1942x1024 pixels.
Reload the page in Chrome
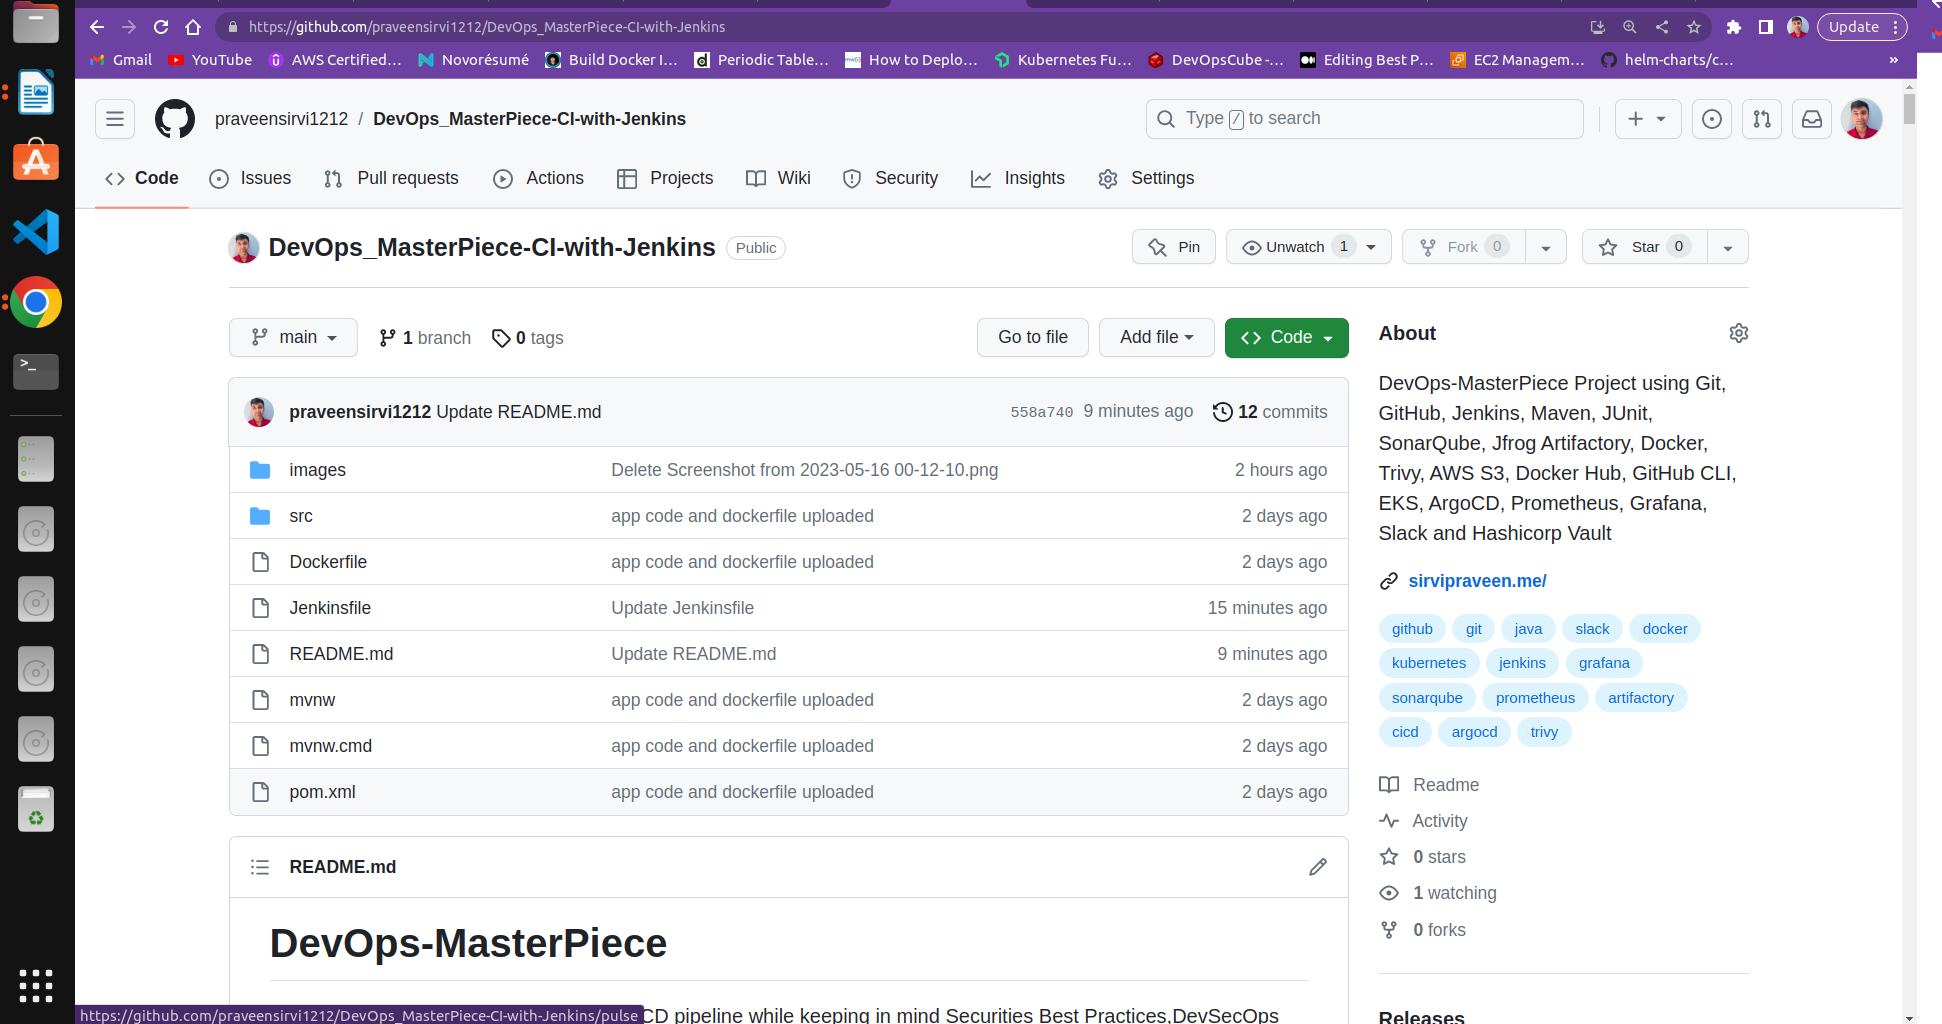161,27
